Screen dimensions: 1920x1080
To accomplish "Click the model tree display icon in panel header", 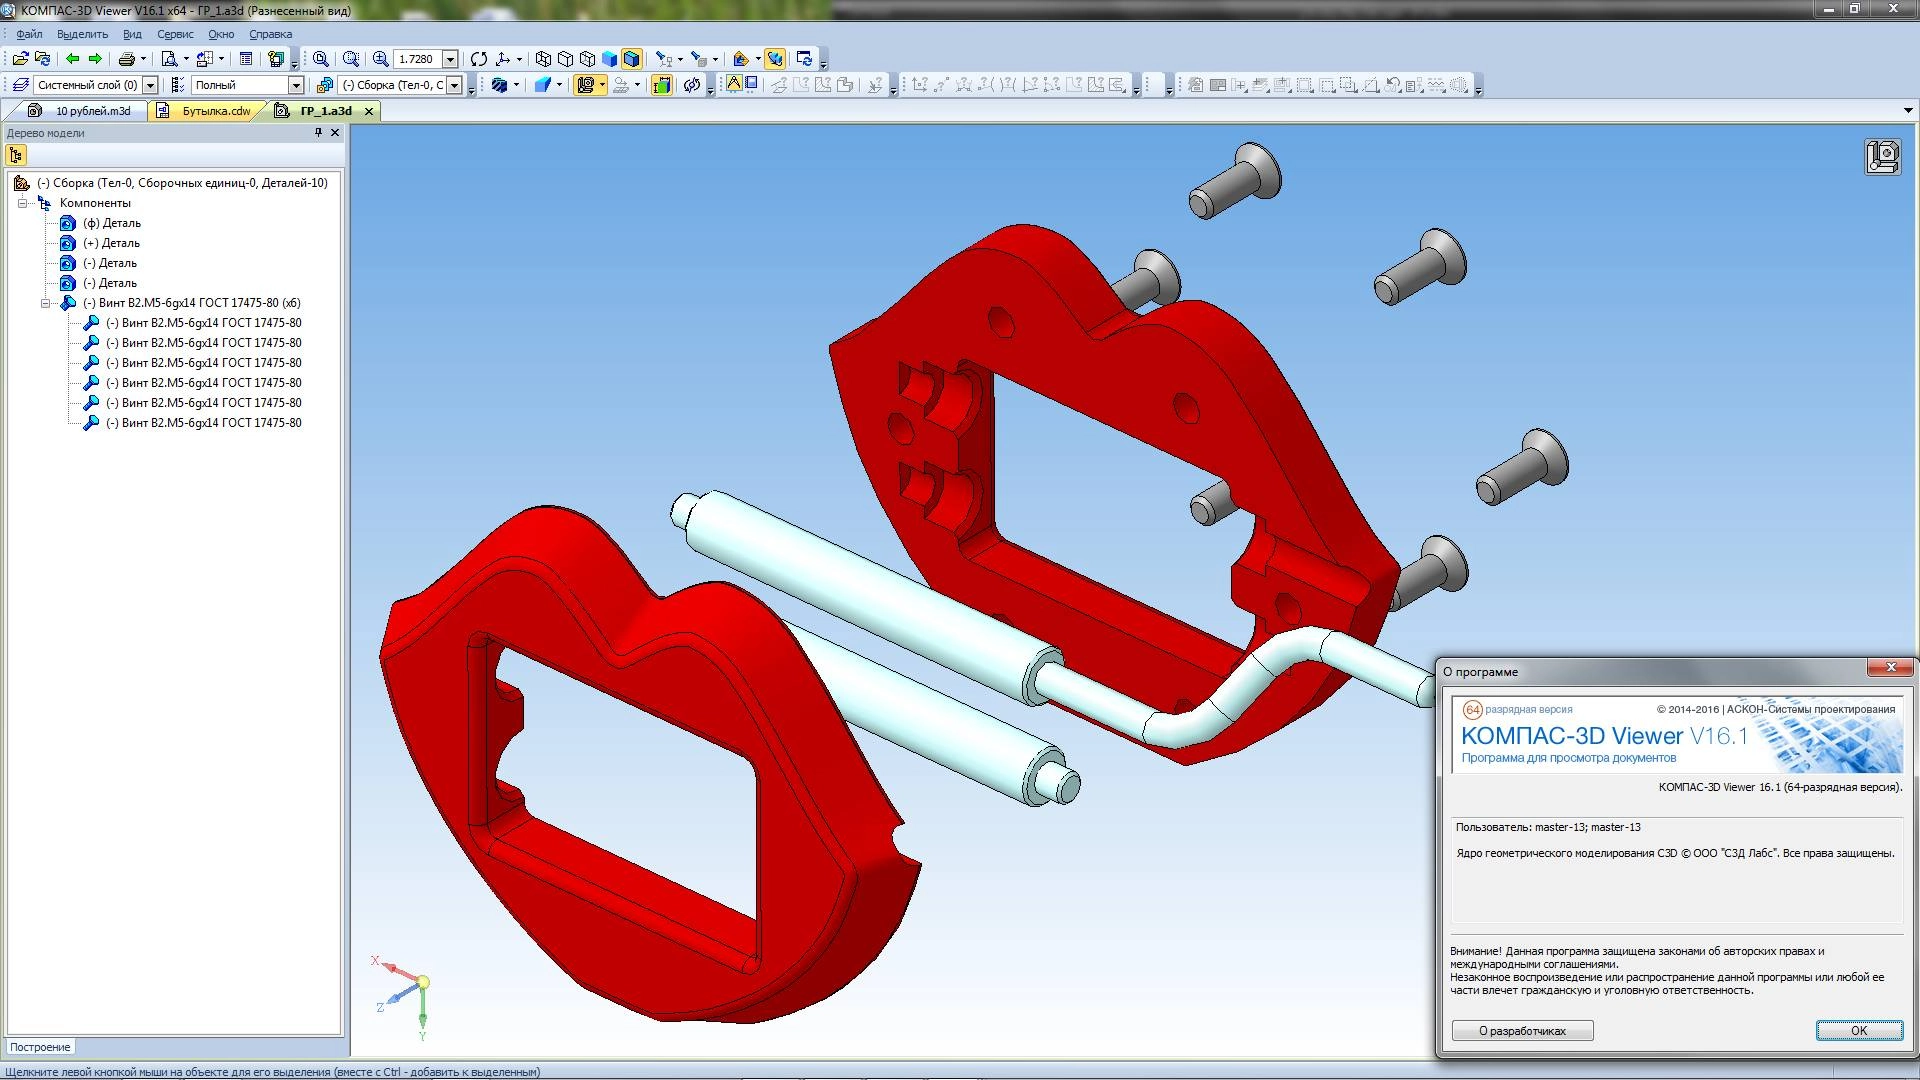I will (x=16, y=155).
